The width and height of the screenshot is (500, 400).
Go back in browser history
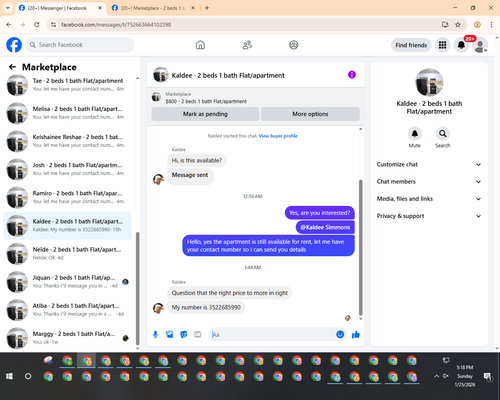(9, 25)
